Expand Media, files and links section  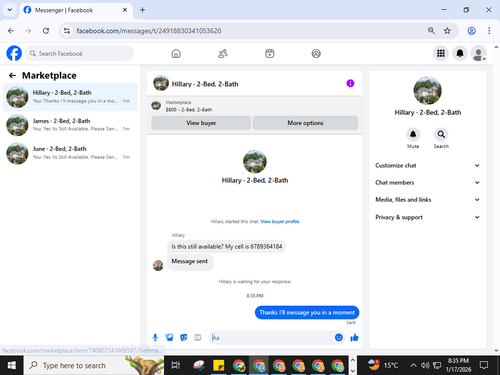[427, 200]
